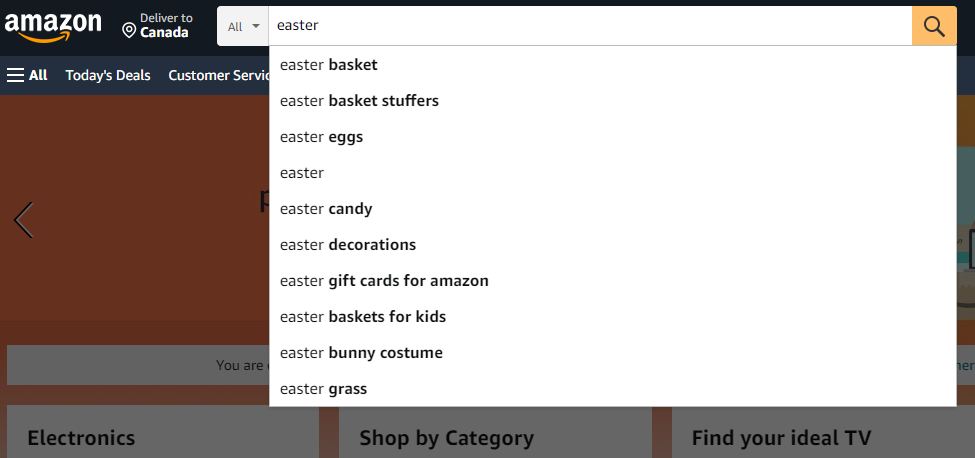This screenshot has height=458, width=975.
Task: Choose "easter baskets for kids" suggestion
Action: 612,317
